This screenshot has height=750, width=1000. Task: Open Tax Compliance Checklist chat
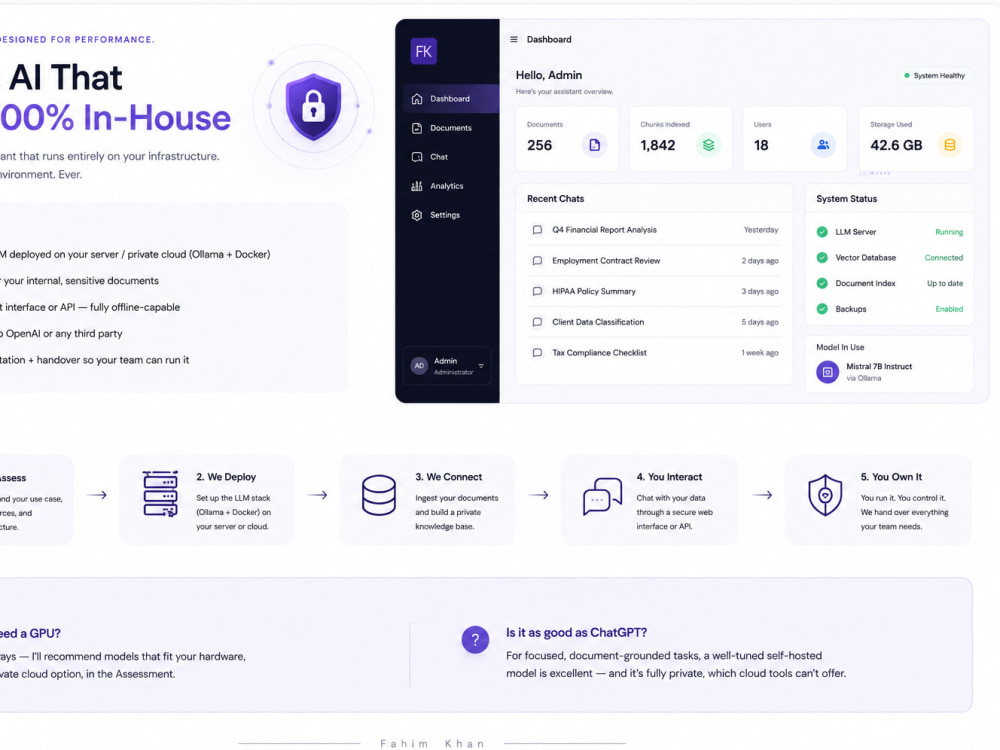click(654, 353)
